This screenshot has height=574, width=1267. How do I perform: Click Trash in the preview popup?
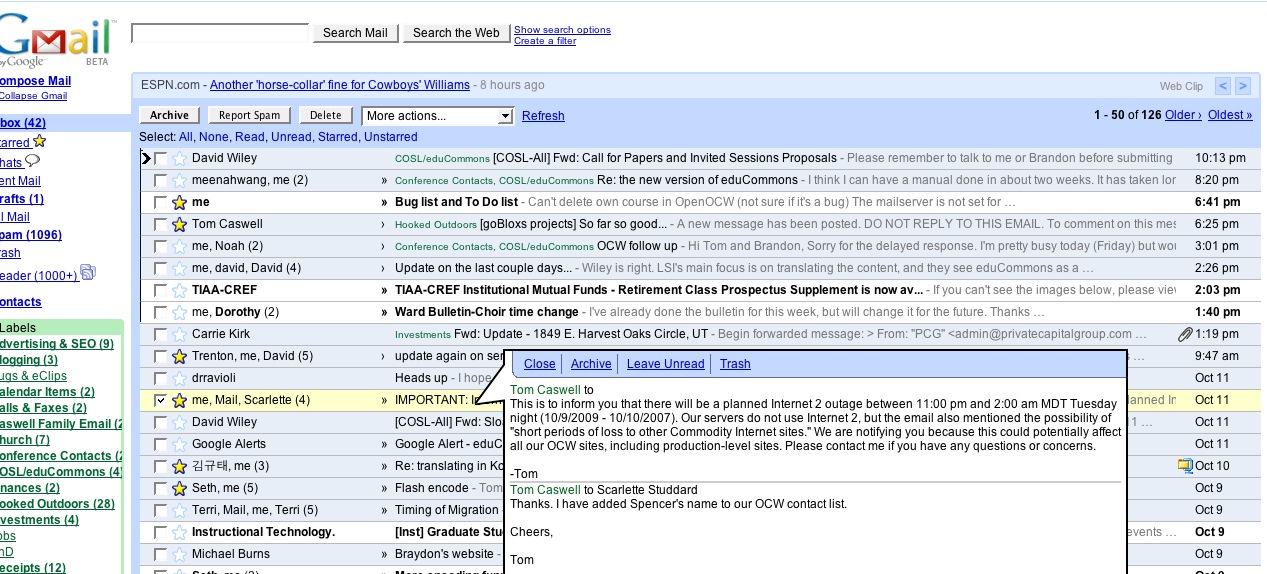tap(735, 364)
